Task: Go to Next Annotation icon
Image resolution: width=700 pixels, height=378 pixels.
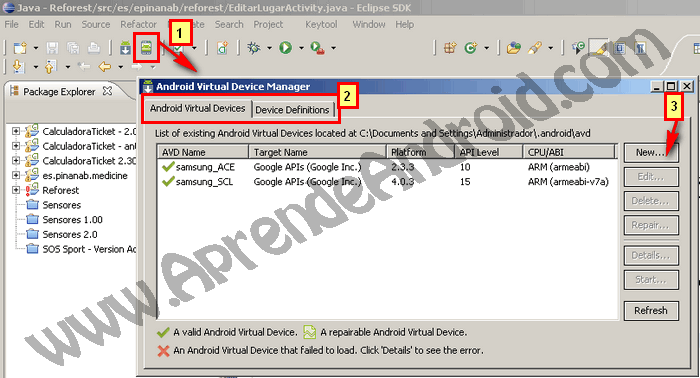Action: pos(18,67)
